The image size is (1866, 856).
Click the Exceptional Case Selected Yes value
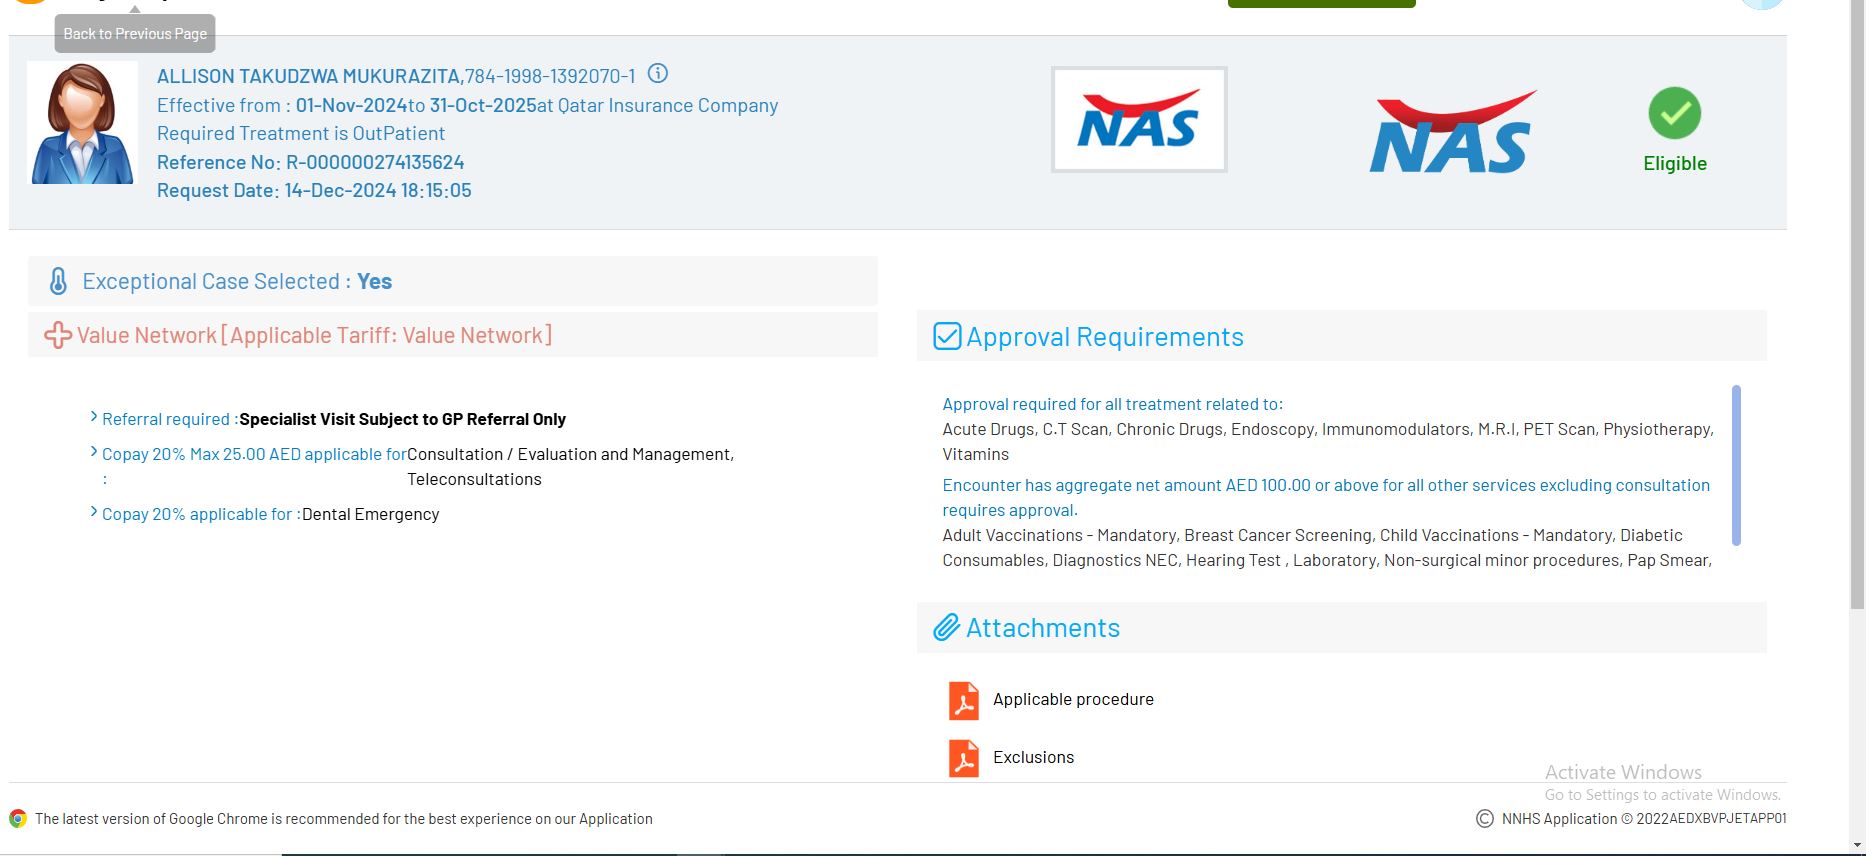(375, 282)
